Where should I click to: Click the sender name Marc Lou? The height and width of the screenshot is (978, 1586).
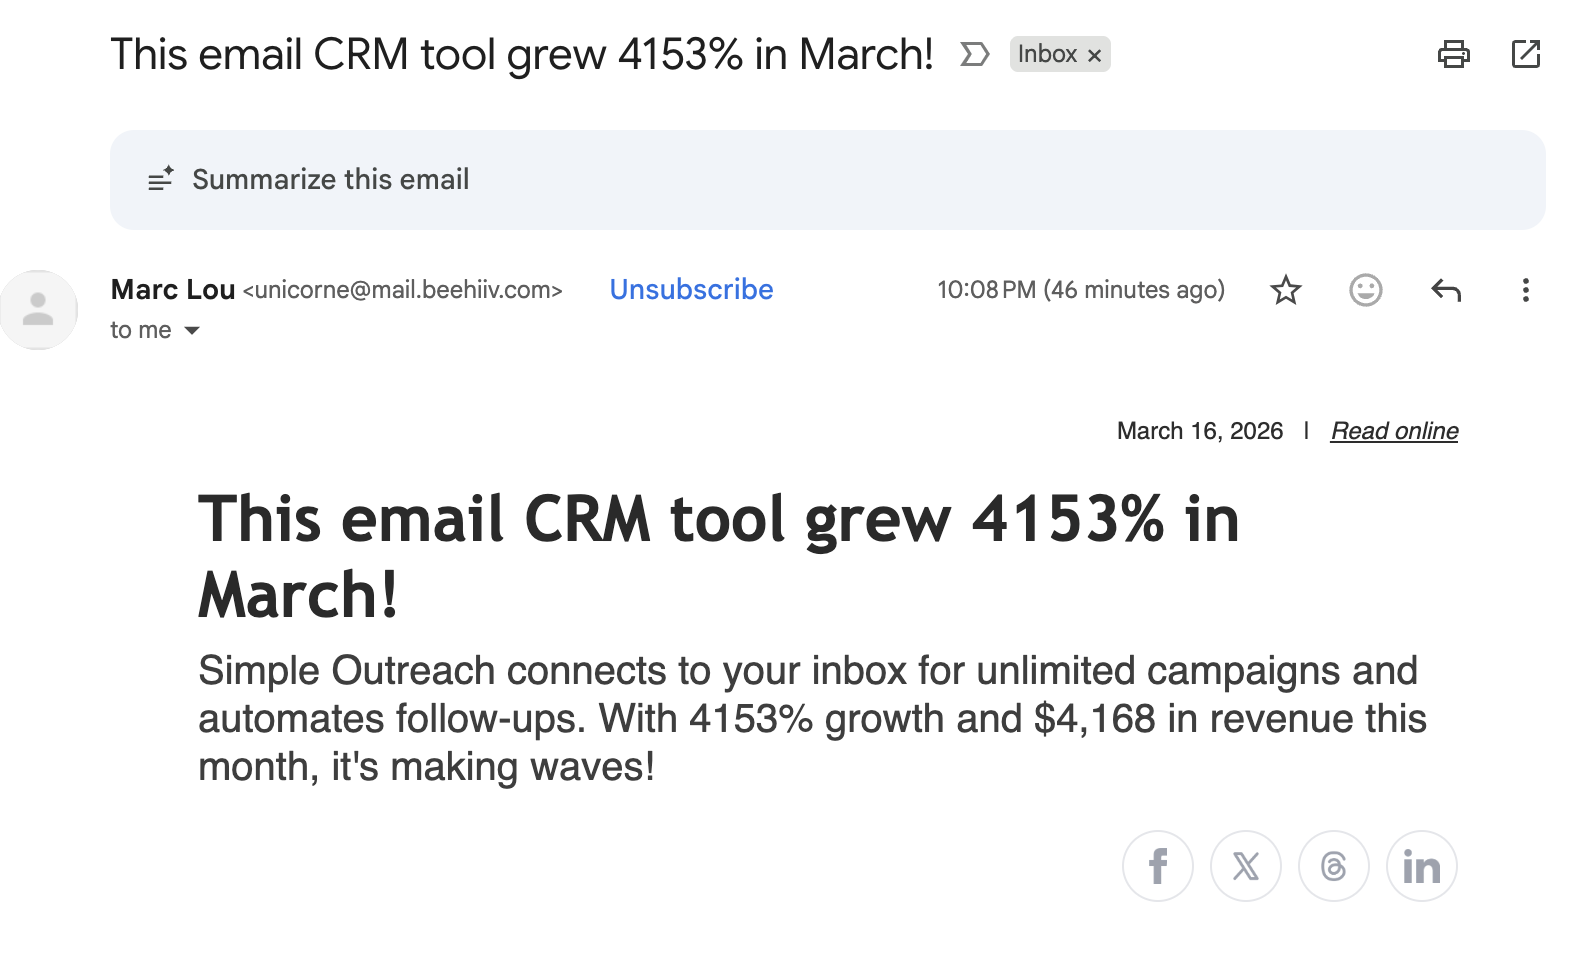[x=173, y=290]
